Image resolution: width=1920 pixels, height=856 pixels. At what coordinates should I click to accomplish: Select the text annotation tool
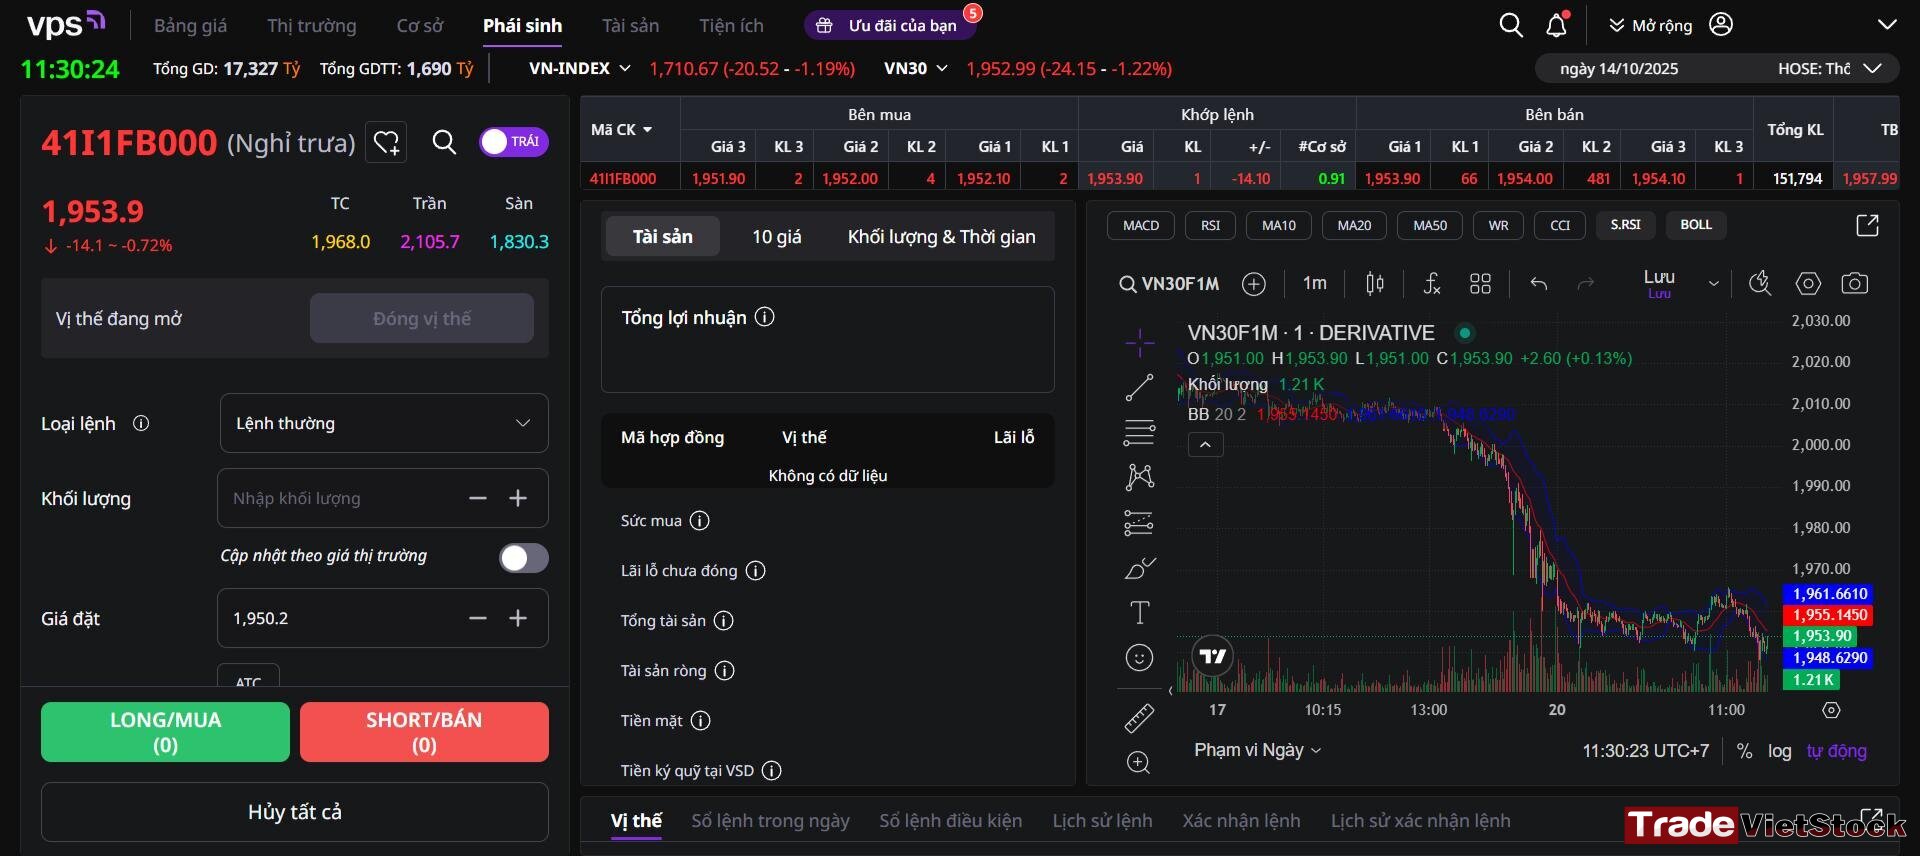(1139, 612)
